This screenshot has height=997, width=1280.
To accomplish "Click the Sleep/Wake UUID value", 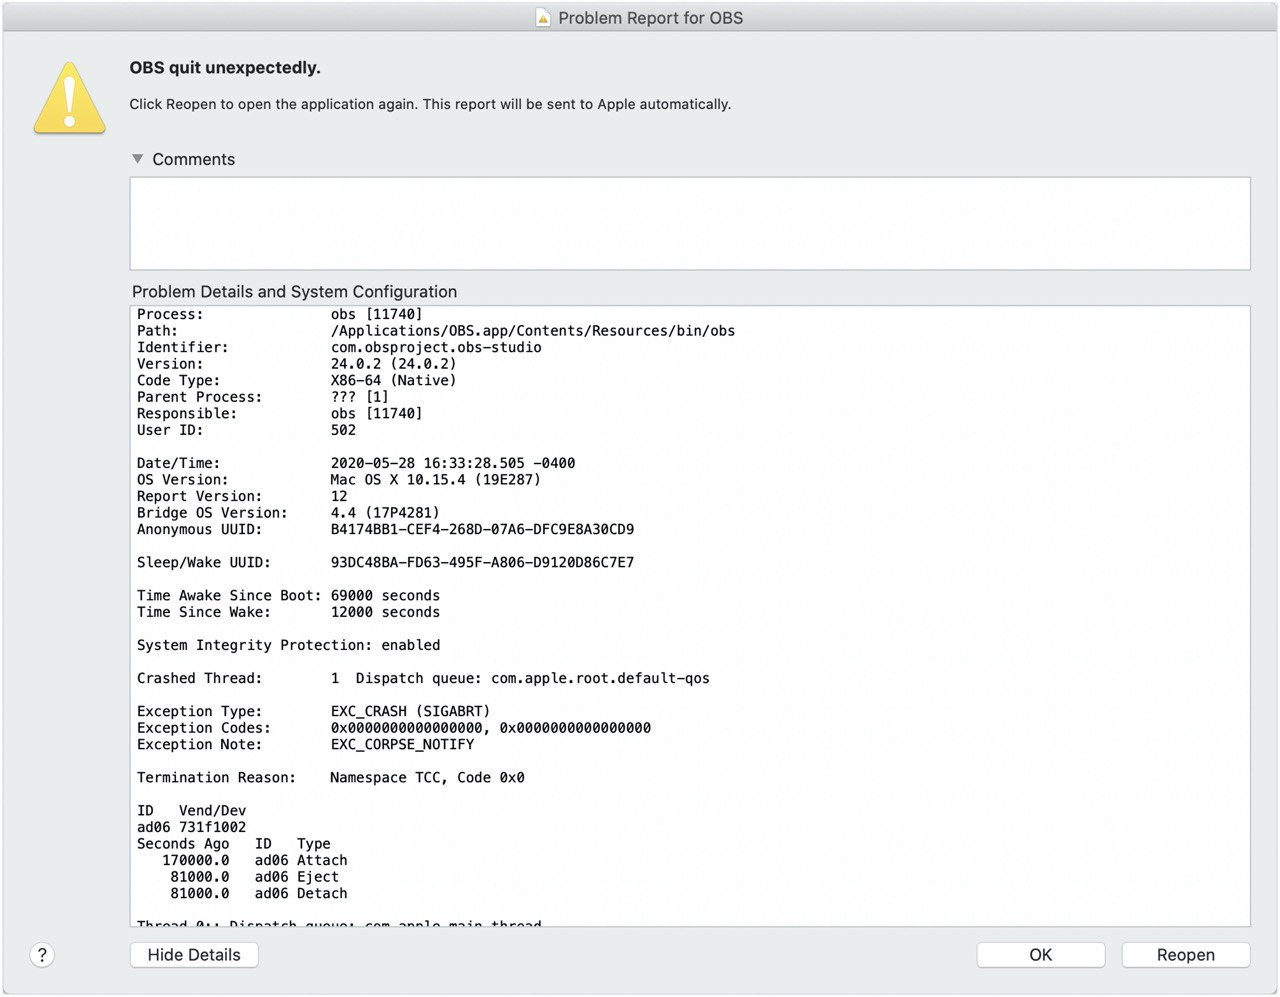I will [482, 562].
